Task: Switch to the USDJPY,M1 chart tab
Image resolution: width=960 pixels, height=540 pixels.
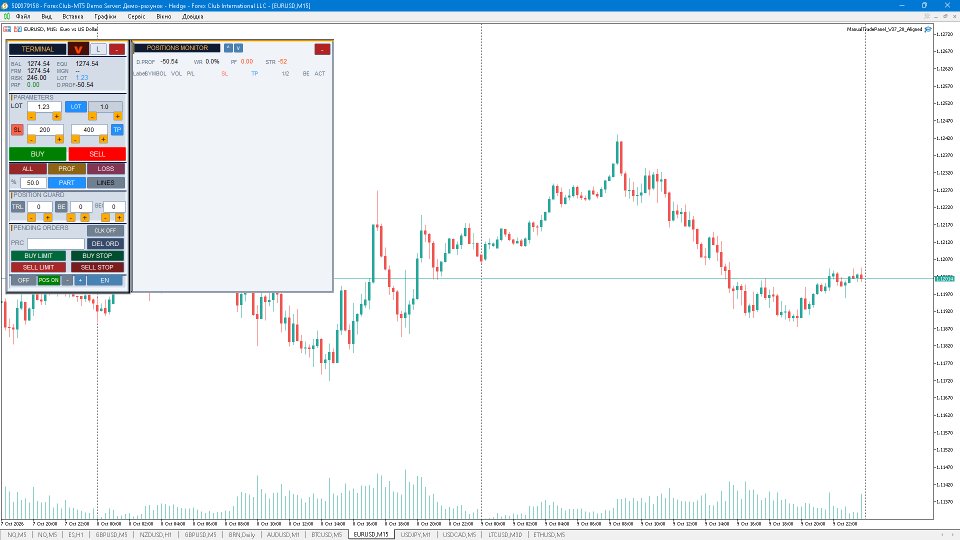Action: (415, 534)
